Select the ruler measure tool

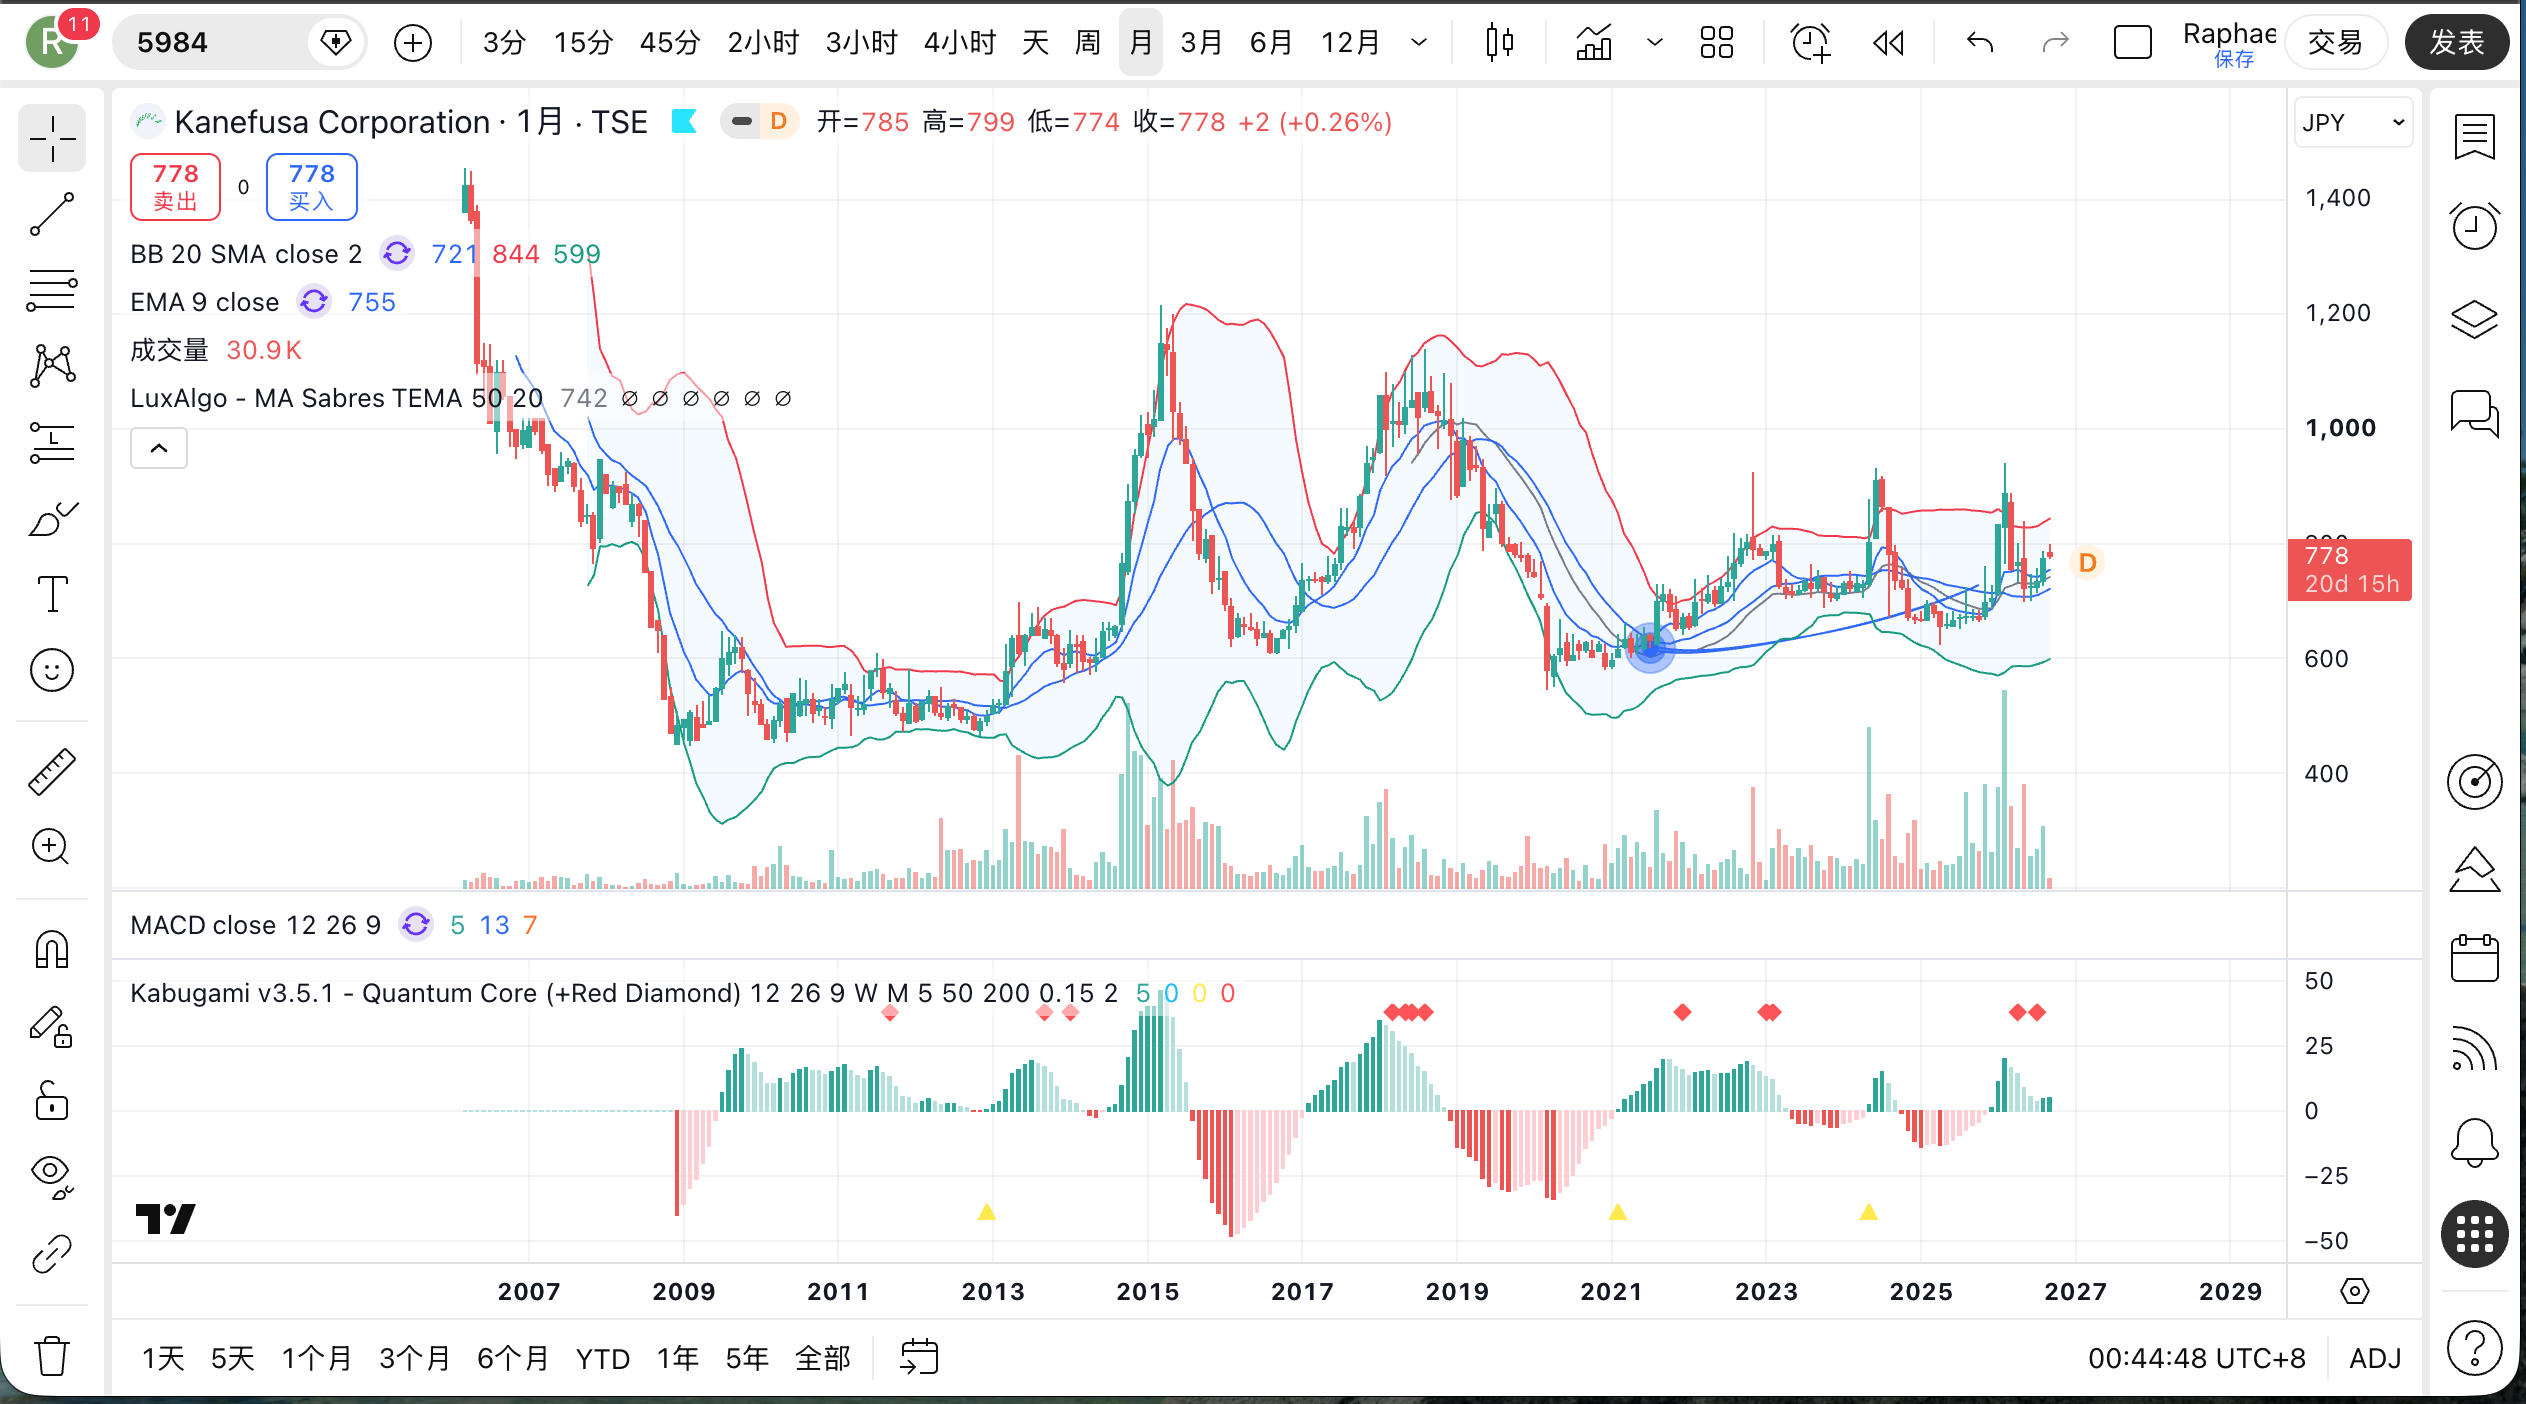tap(52, 771)
